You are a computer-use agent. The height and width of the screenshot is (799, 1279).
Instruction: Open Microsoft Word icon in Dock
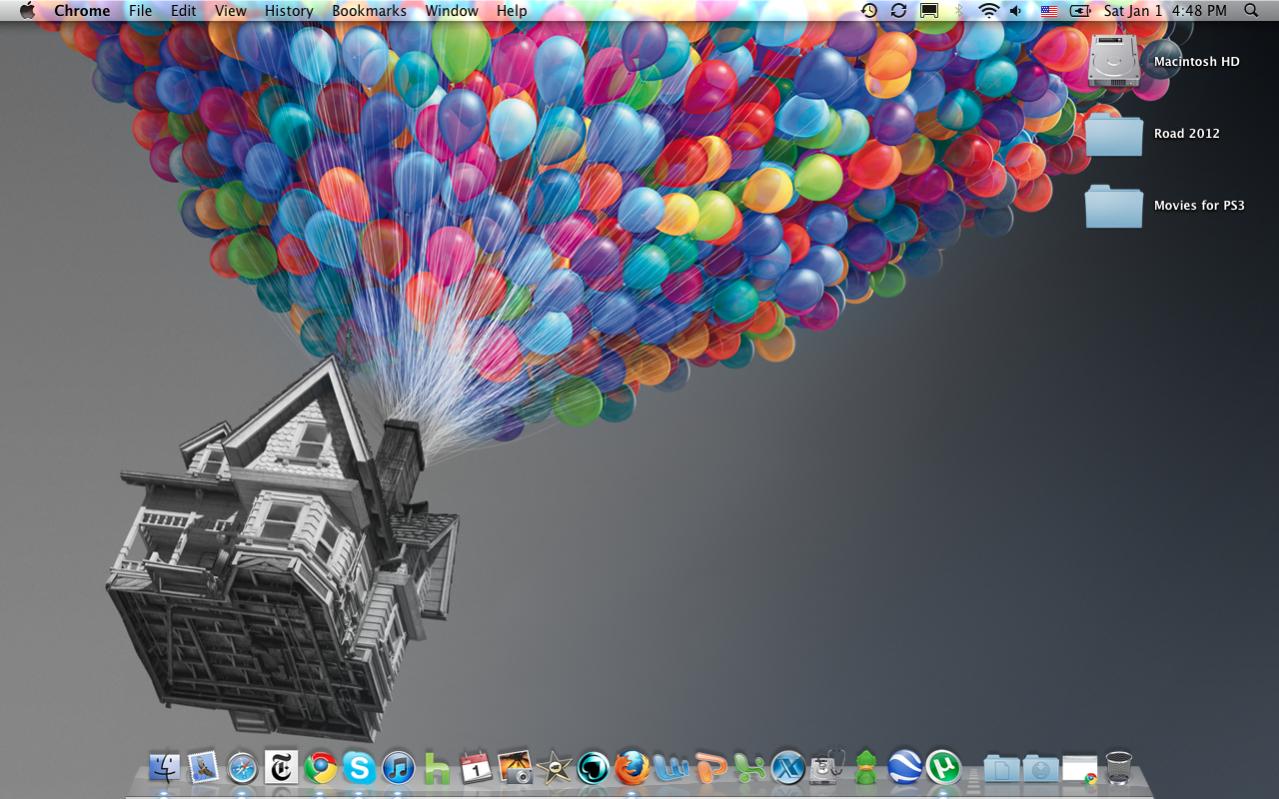click(x=671, y=768)
